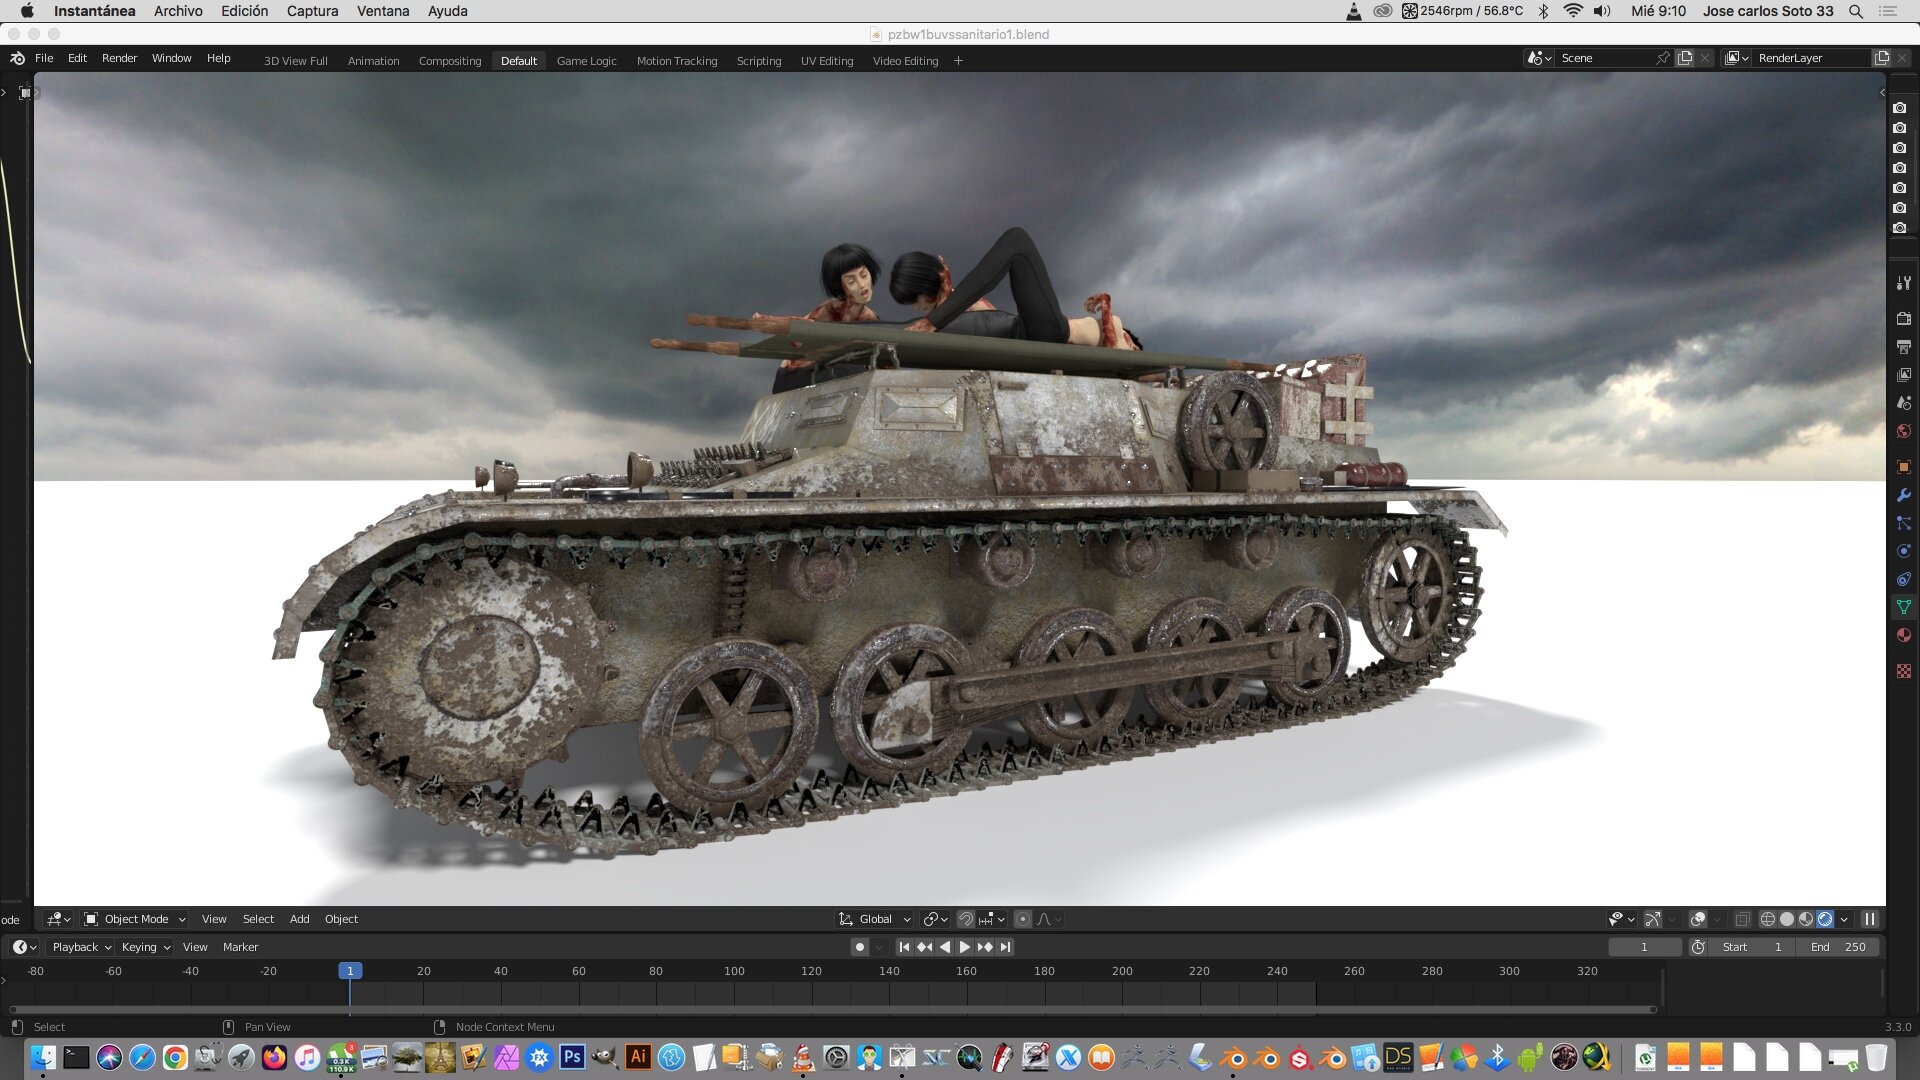This screenshot has height=1080, width=1920.
Task: Switch to the Compositing workspace tab
Action: point(450,61)
